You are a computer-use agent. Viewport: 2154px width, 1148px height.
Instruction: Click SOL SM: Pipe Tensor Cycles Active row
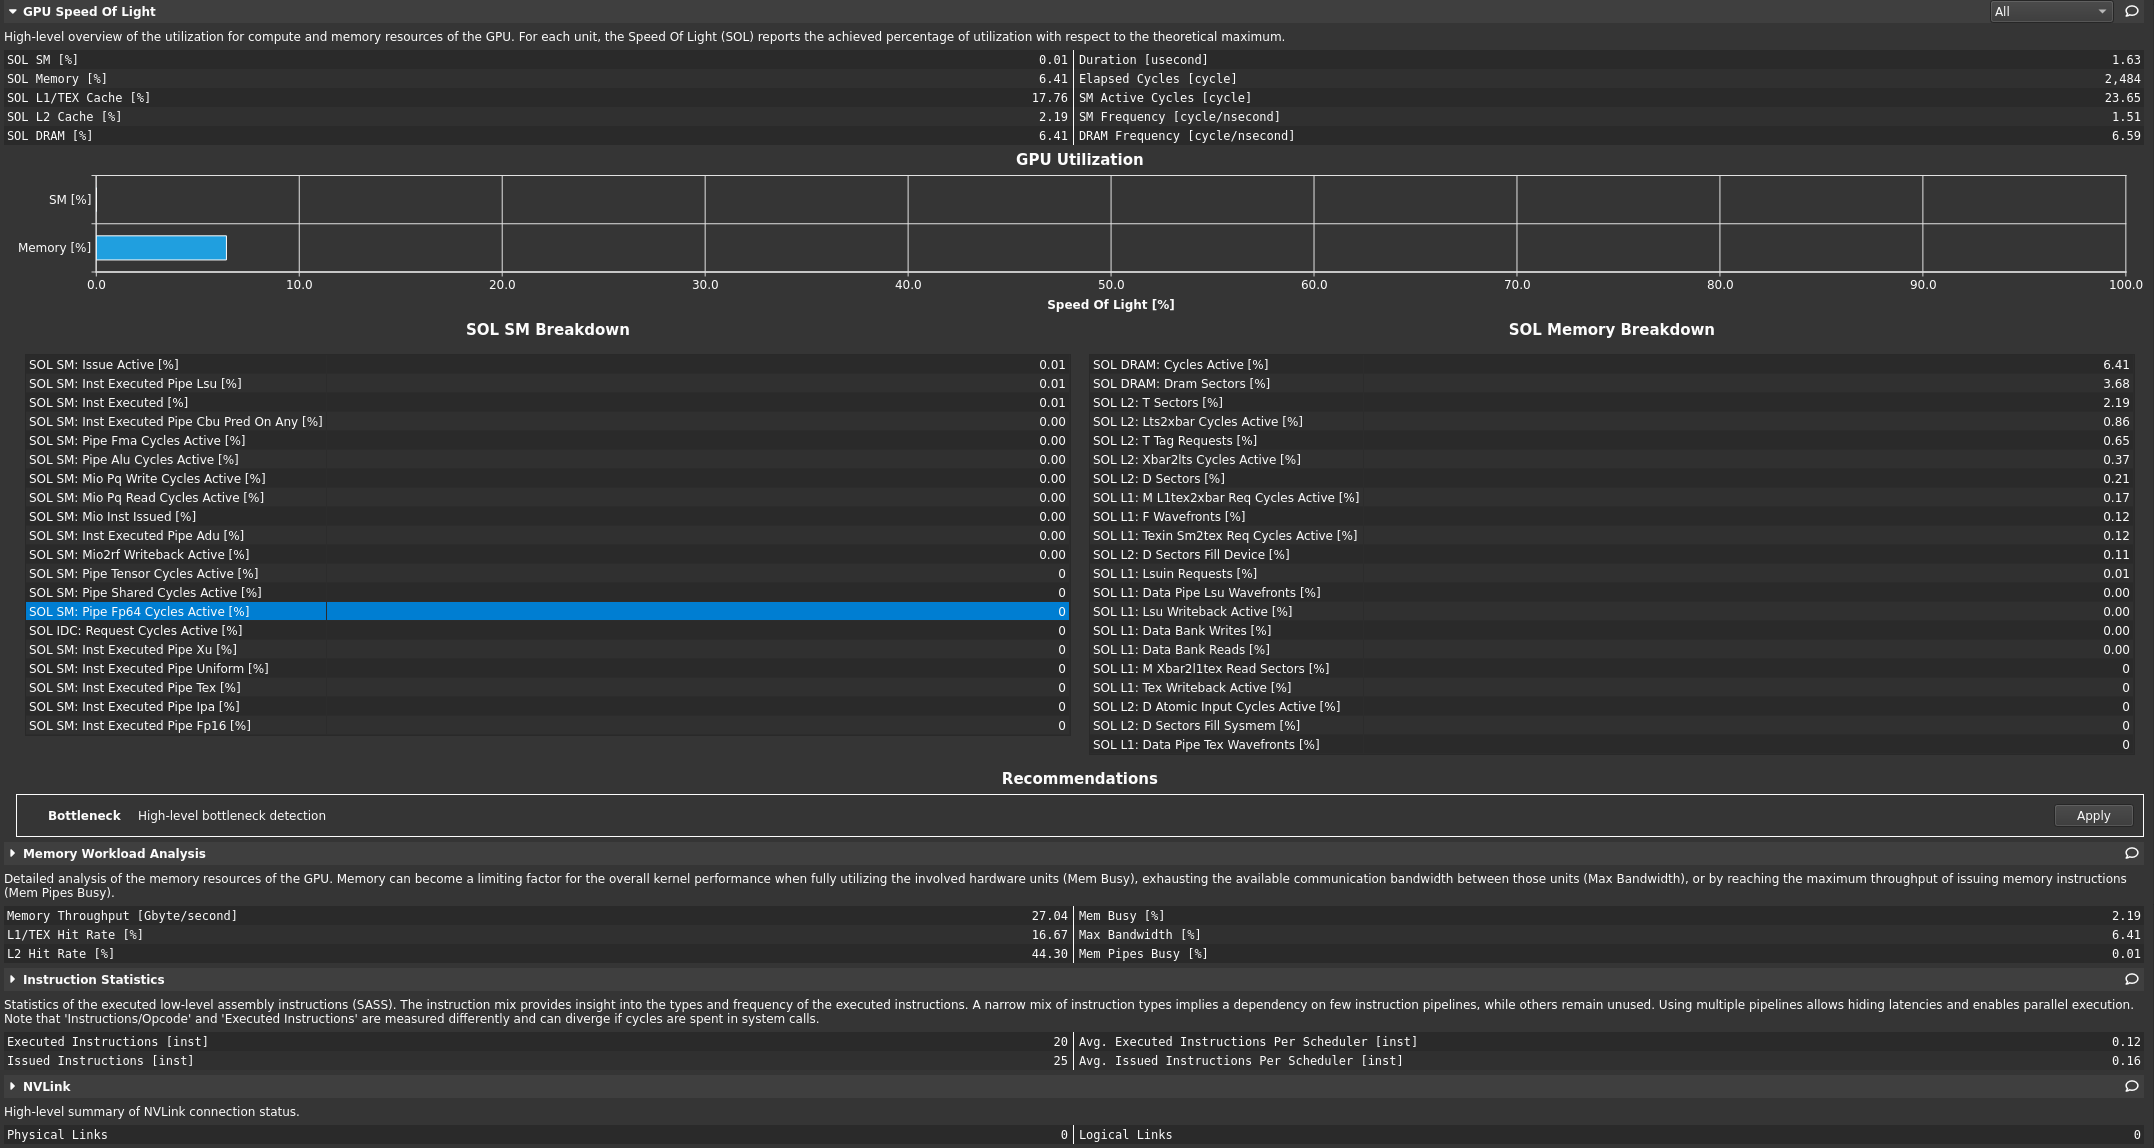546,574
